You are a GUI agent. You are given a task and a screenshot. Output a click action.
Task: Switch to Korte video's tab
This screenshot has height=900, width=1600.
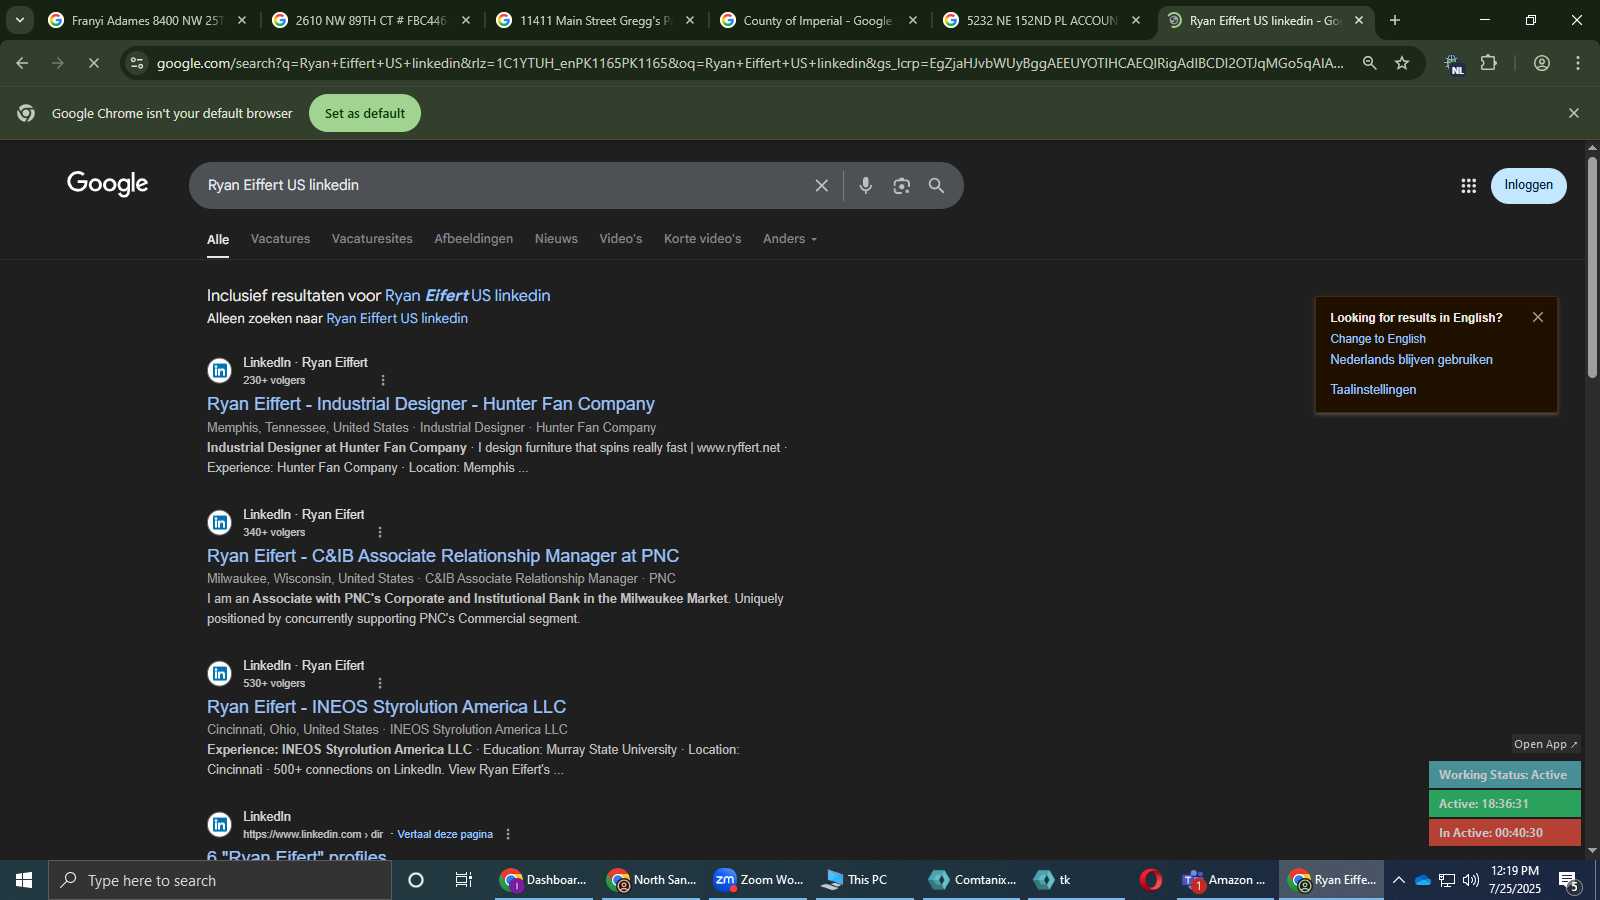703,239
